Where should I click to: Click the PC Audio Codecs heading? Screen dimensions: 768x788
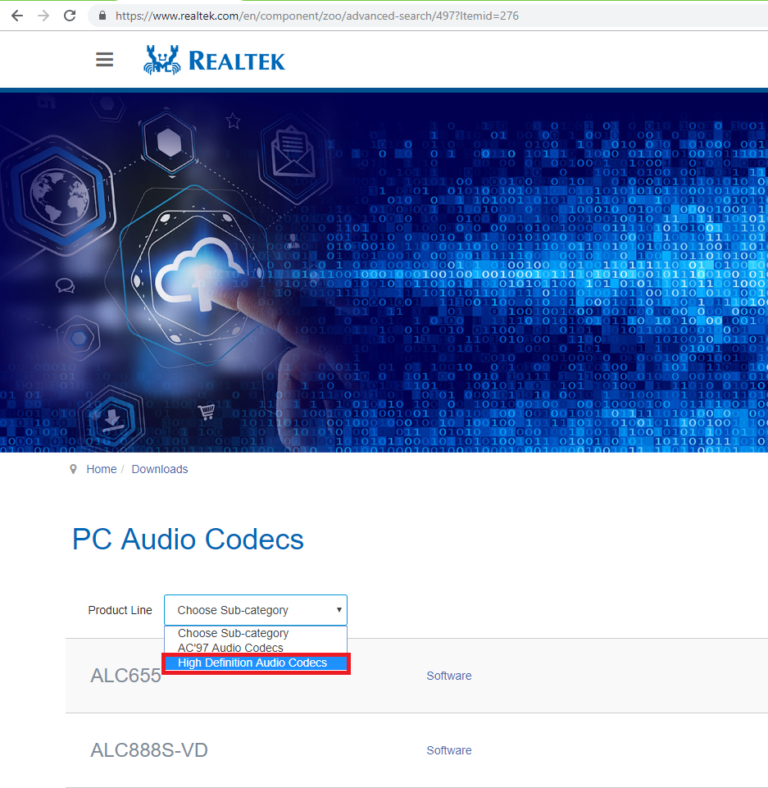click(x=188, y=539)
